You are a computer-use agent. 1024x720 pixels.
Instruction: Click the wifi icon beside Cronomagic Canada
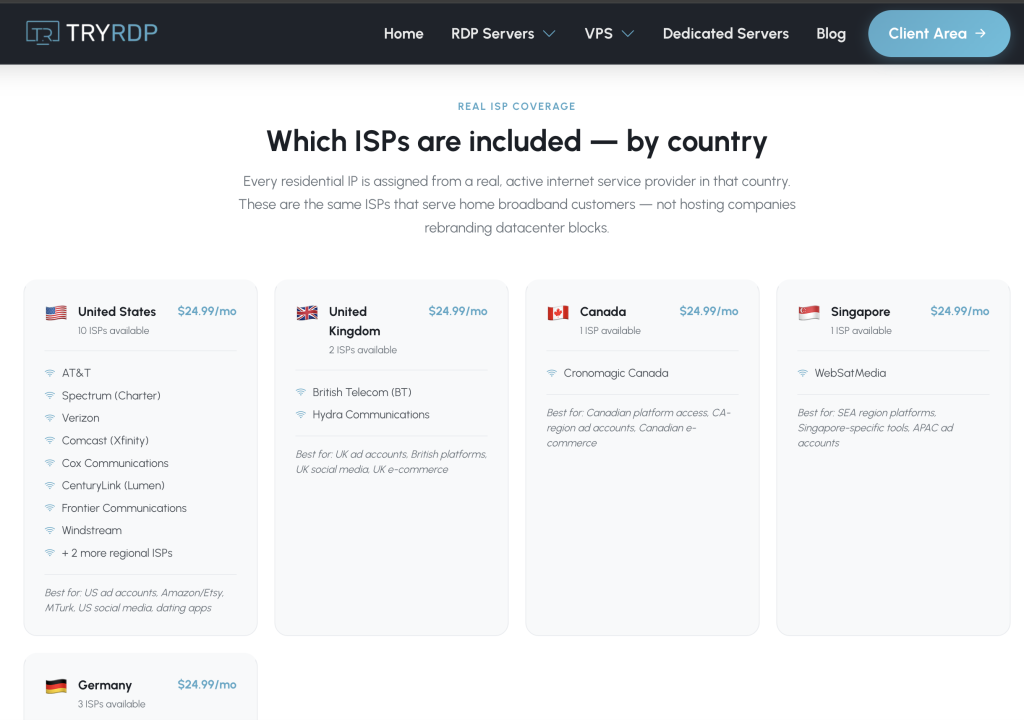point(551,373)
